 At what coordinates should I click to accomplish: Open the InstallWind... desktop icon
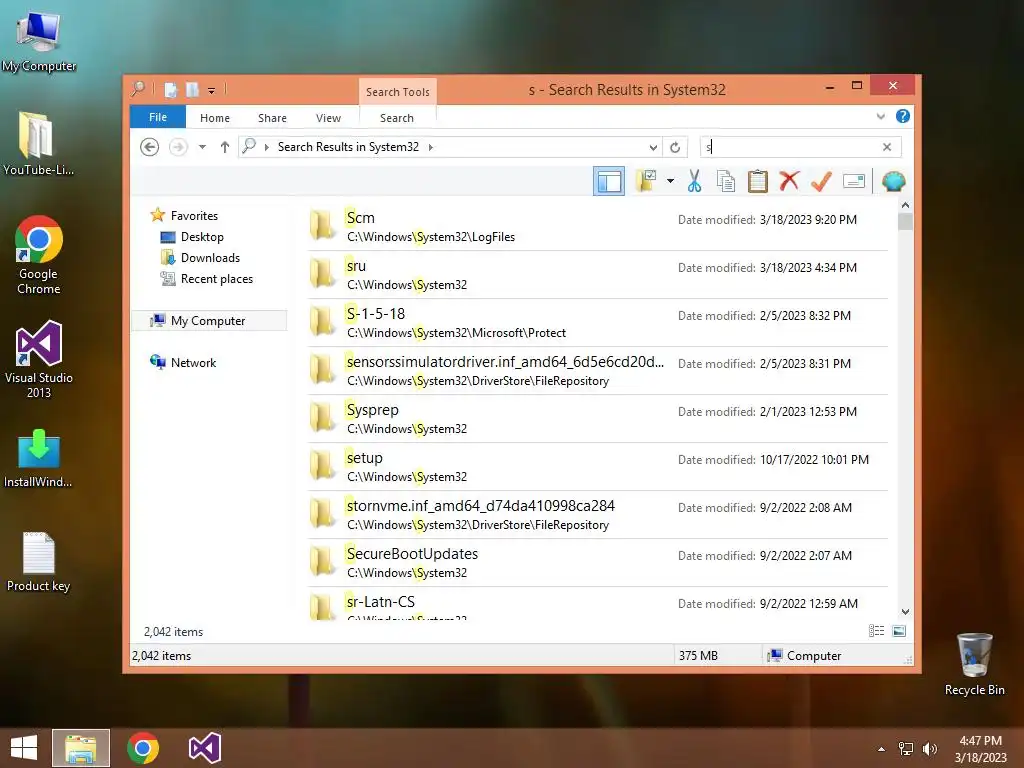[x=38, y=458]
